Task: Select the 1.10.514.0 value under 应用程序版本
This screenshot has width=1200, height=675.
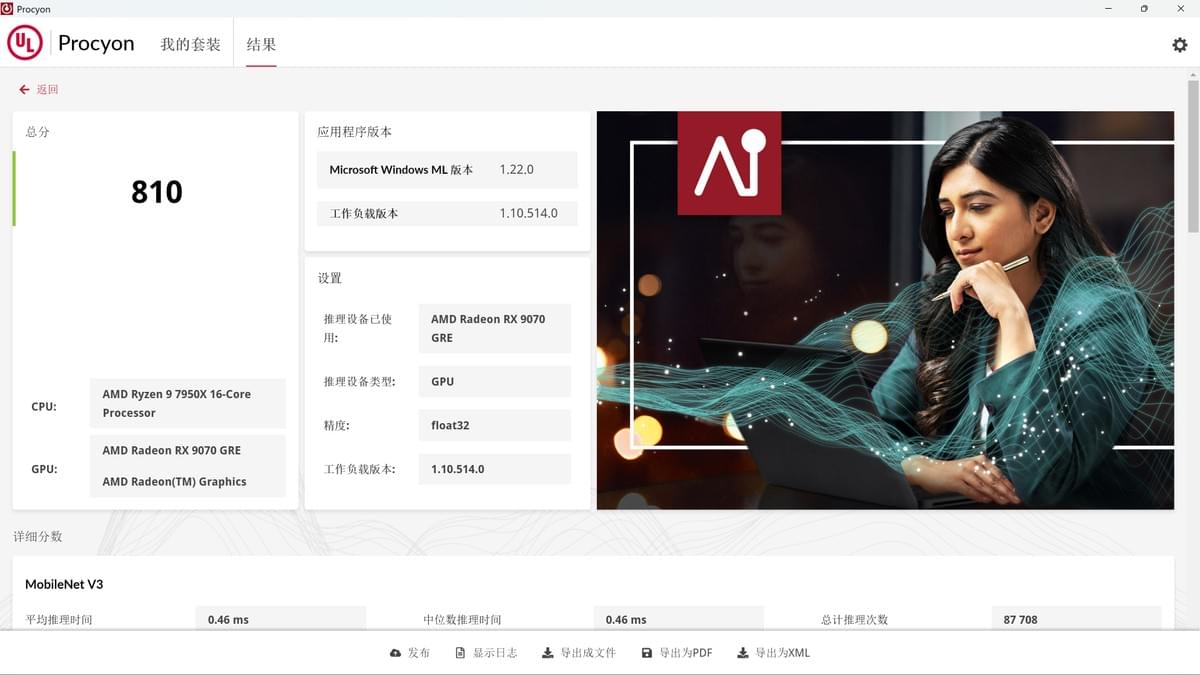Action: 528,213
